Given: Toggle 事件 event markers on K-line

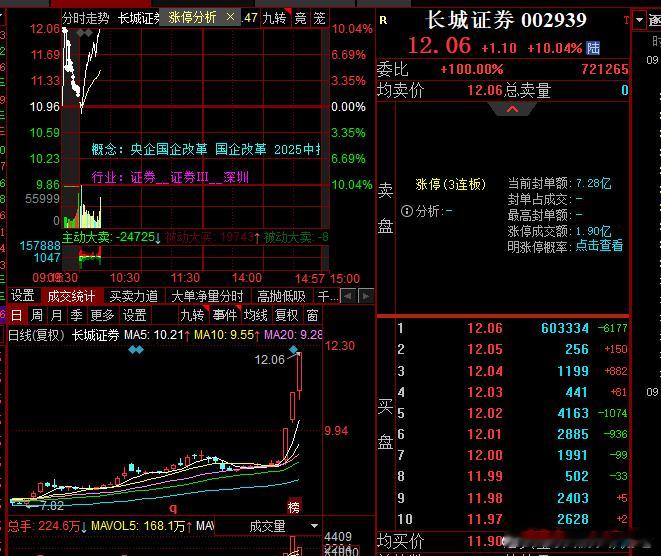Looking at the screenshot, I should 225,315.
